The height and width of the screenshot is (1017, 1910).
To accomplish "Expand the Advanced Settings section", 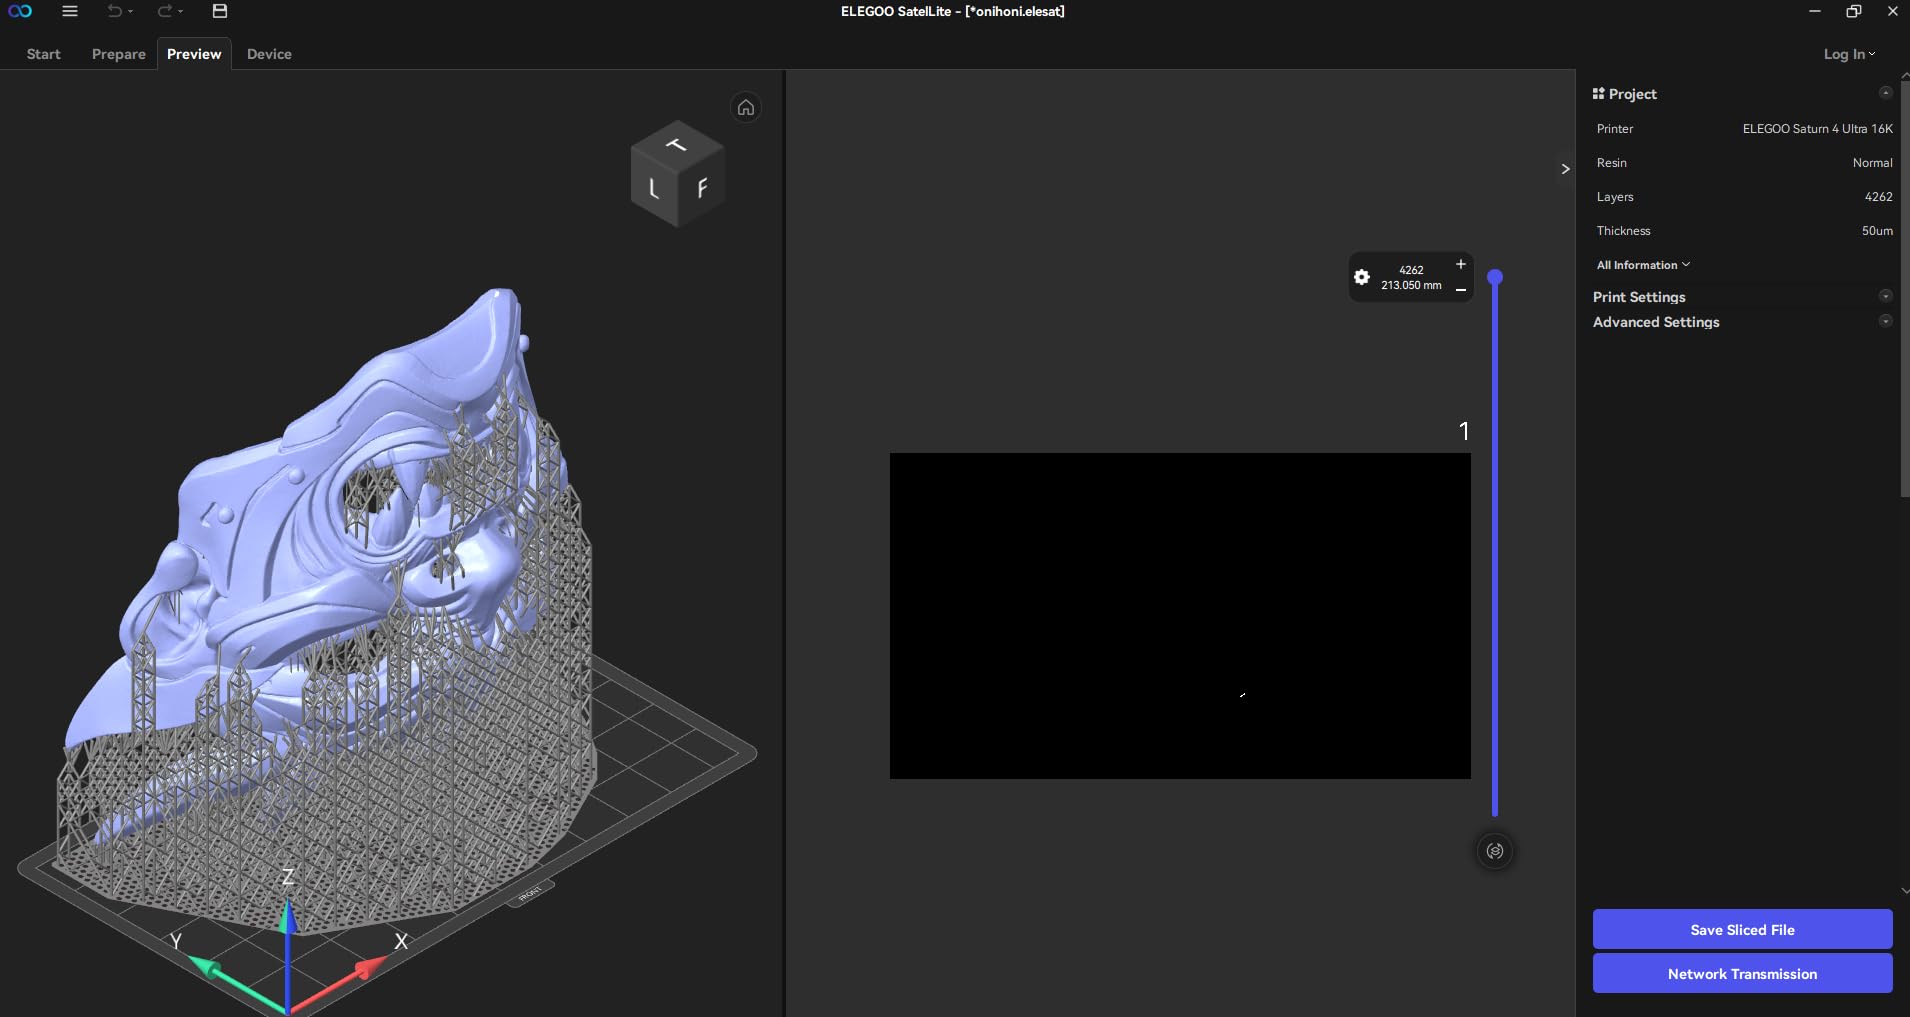I will tap(1885, 321).
